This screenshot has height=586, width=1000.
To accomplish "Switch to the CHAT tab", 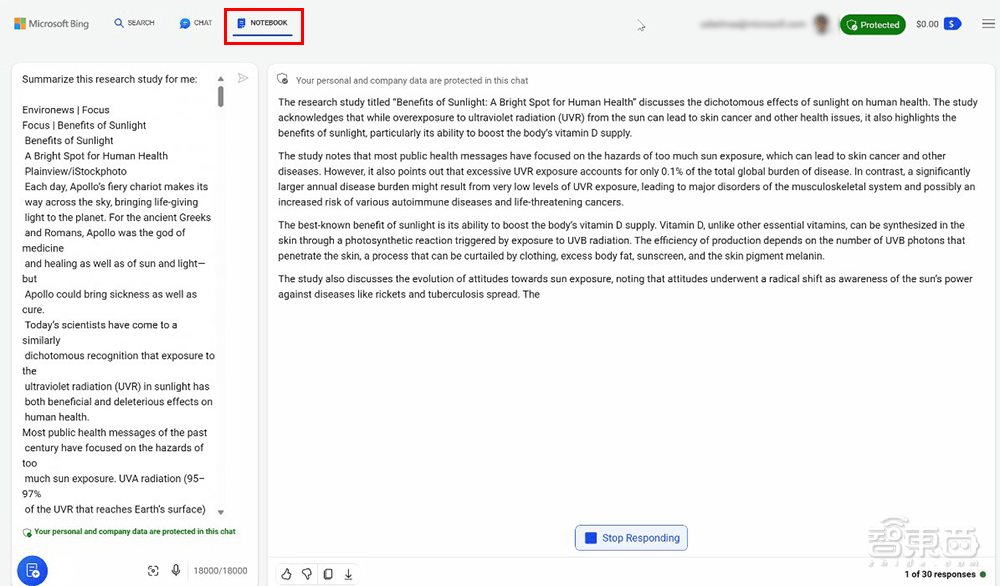I will (x=194, y=23).
